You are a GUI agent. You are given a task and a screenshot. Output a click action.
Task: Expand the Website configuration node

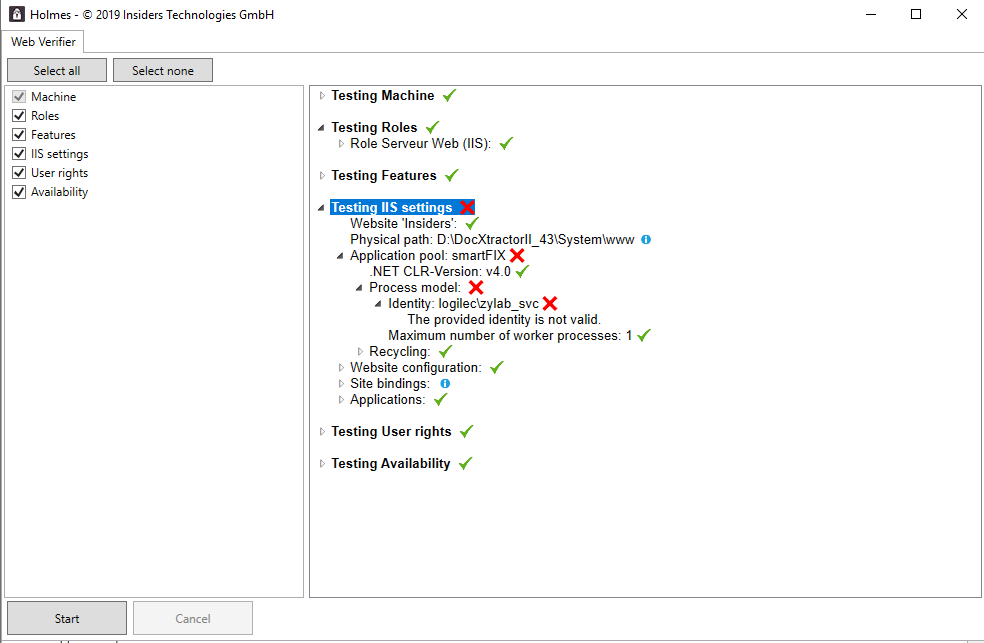(x=341, y=368)
